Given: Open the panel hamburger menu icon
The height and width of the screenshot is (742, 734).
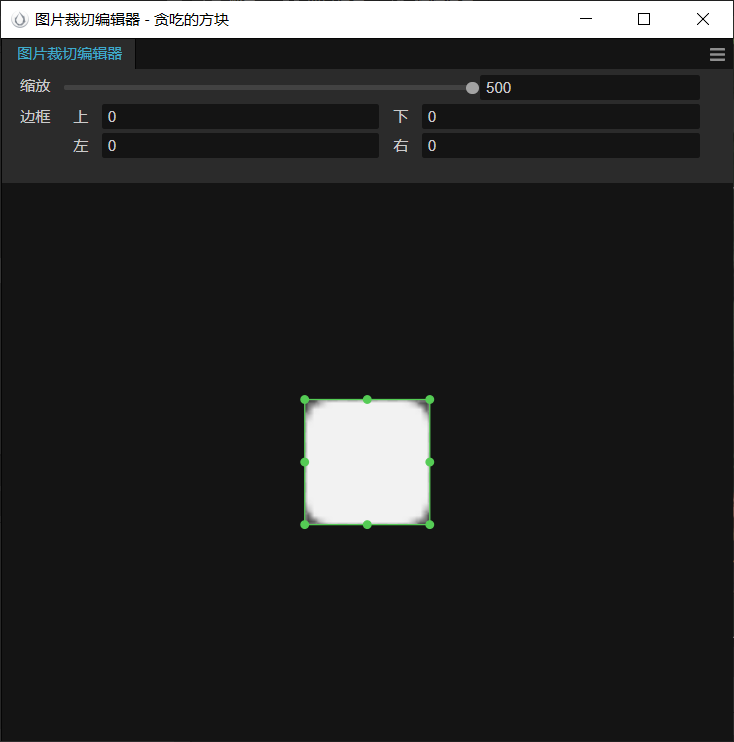Looking at the screenshot, I should [717, 54].
